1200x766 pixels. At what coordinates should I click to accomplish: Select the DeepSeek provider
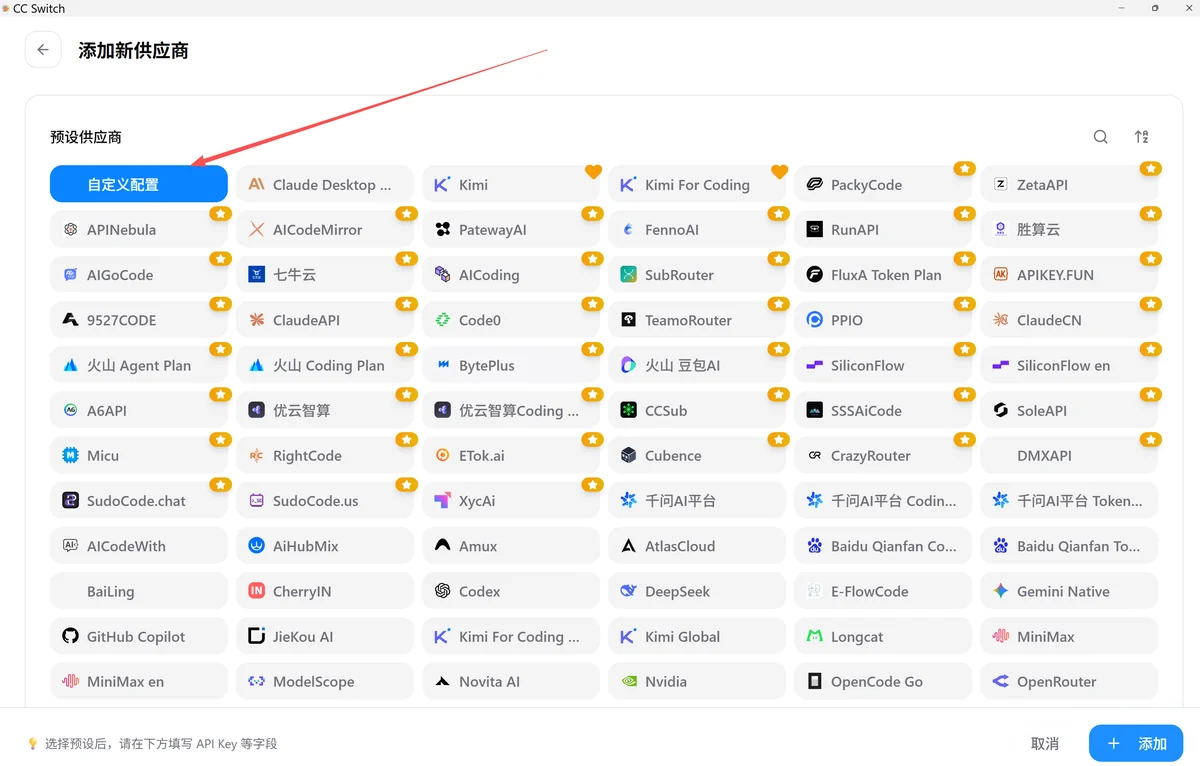[697, 591]
